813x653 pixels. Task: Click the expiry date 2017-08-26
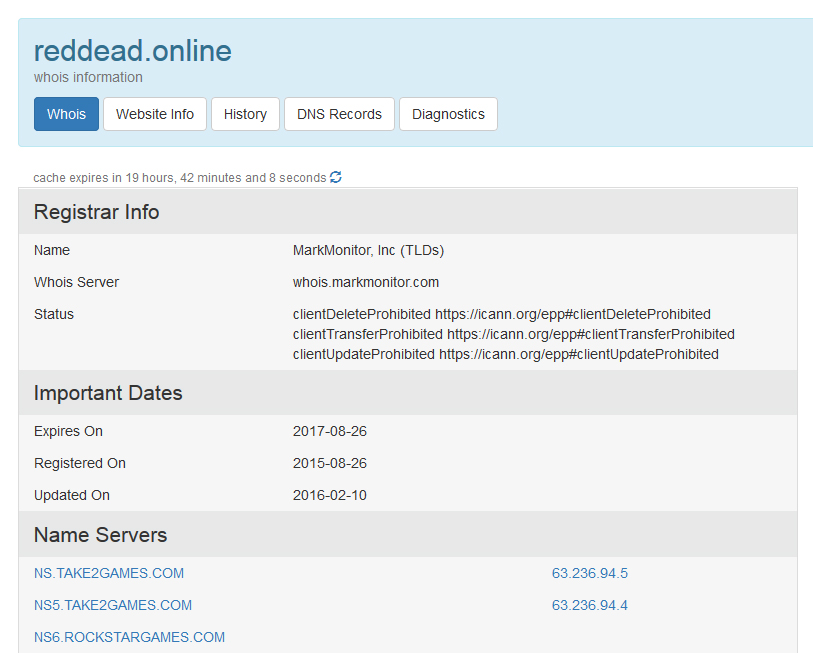click(x=330, y=431)
